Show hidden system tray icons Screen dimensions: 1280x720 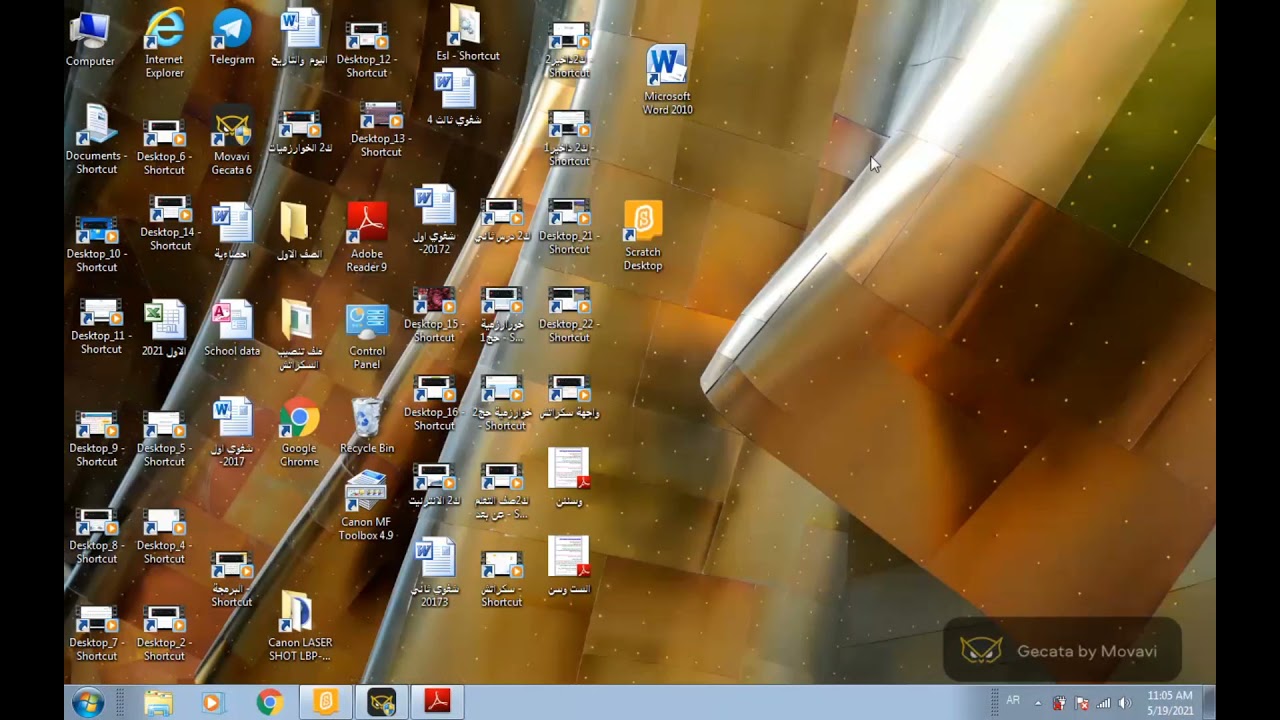tap(1037, 703)
